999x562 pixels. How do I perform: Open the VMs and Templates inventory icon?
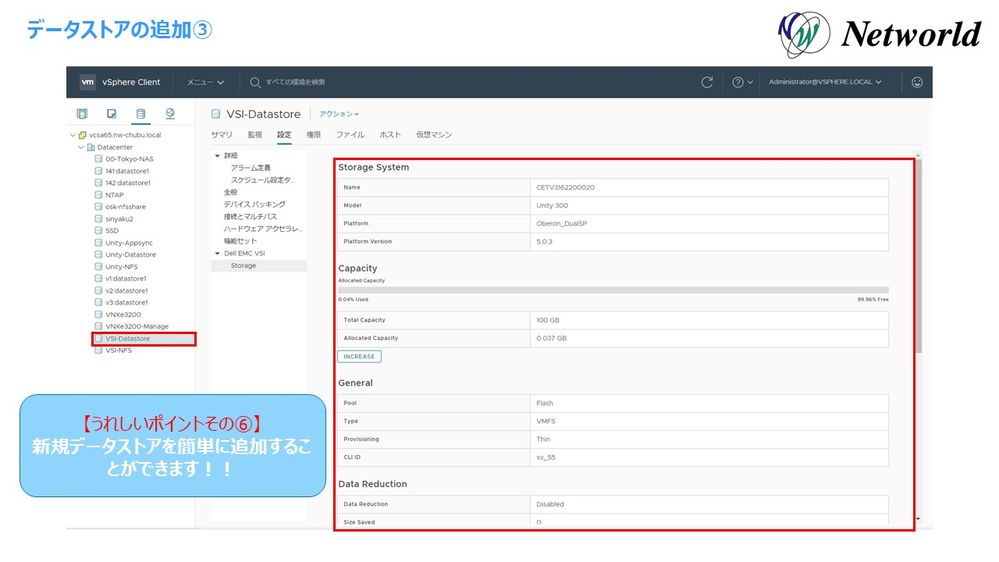pos(111,113)
